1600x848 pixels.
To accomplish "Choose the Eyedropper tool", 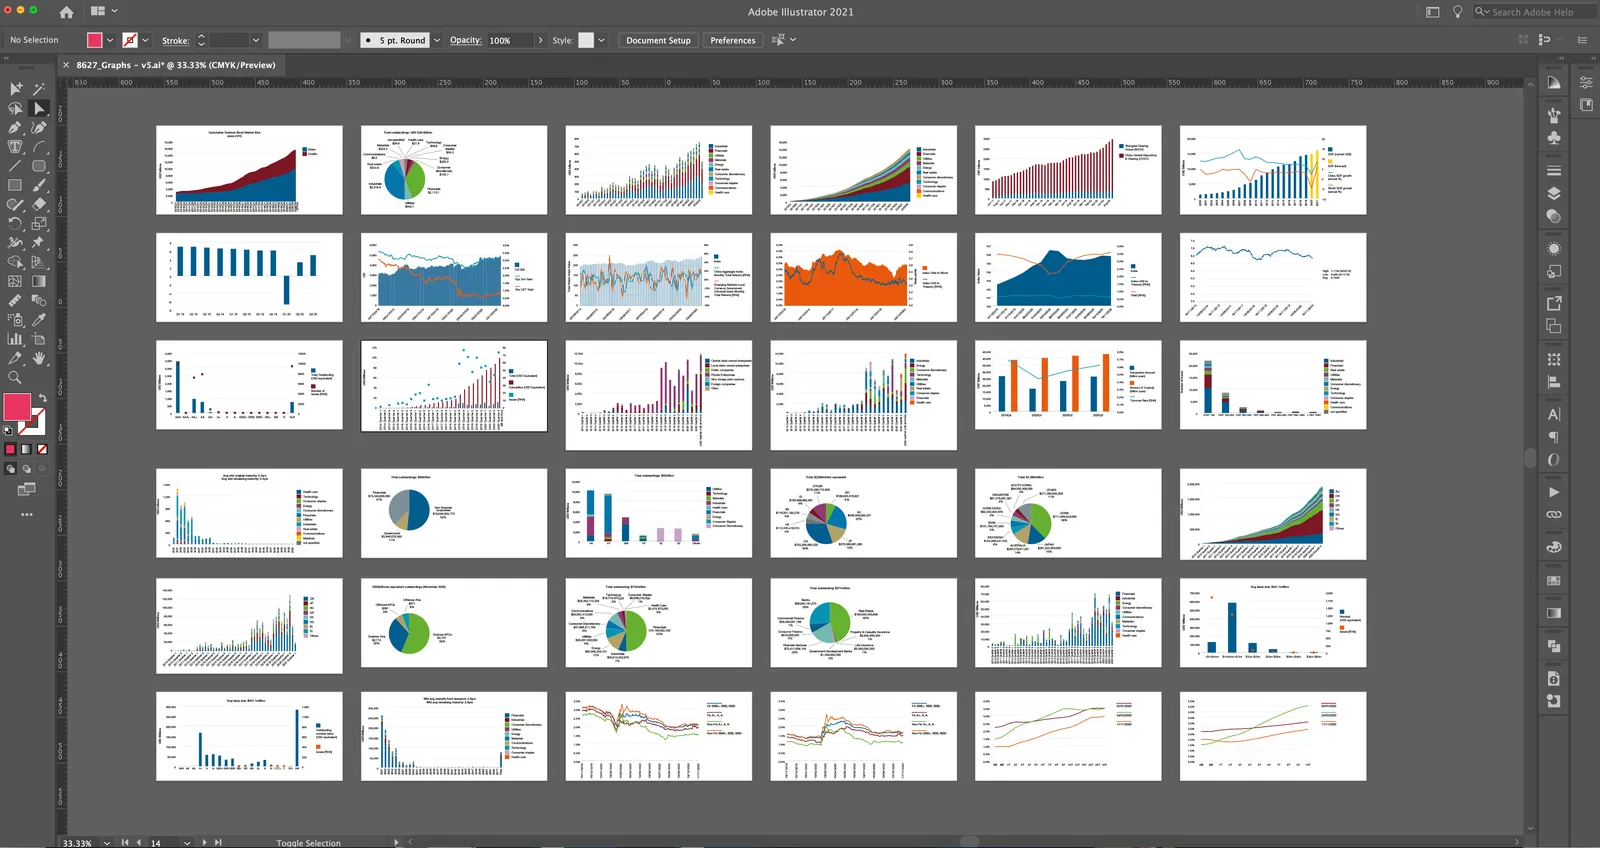I will (x=39, y=320).
